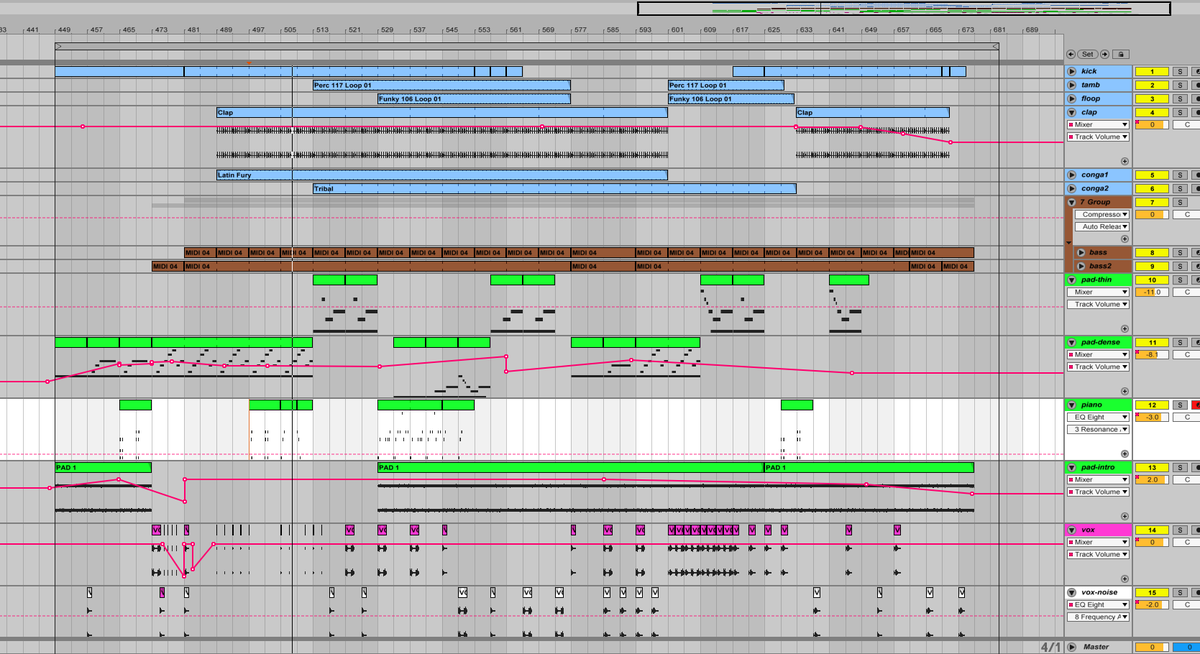Collapse the vox-noise track
The image size is (1200, 654).
tap(1072, 592)
